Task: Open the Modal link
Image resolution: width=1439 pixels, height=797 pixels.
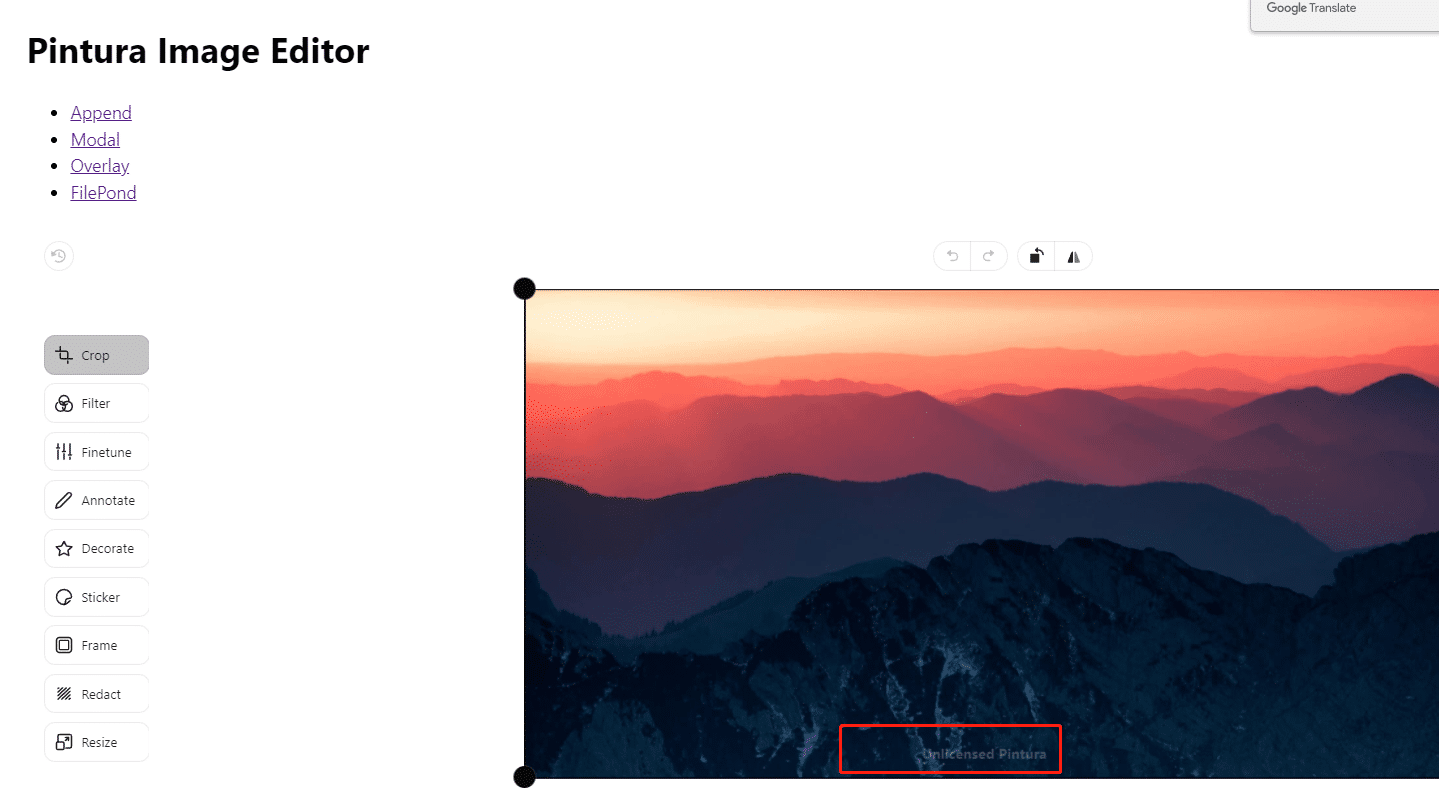Action: point(95,140)
